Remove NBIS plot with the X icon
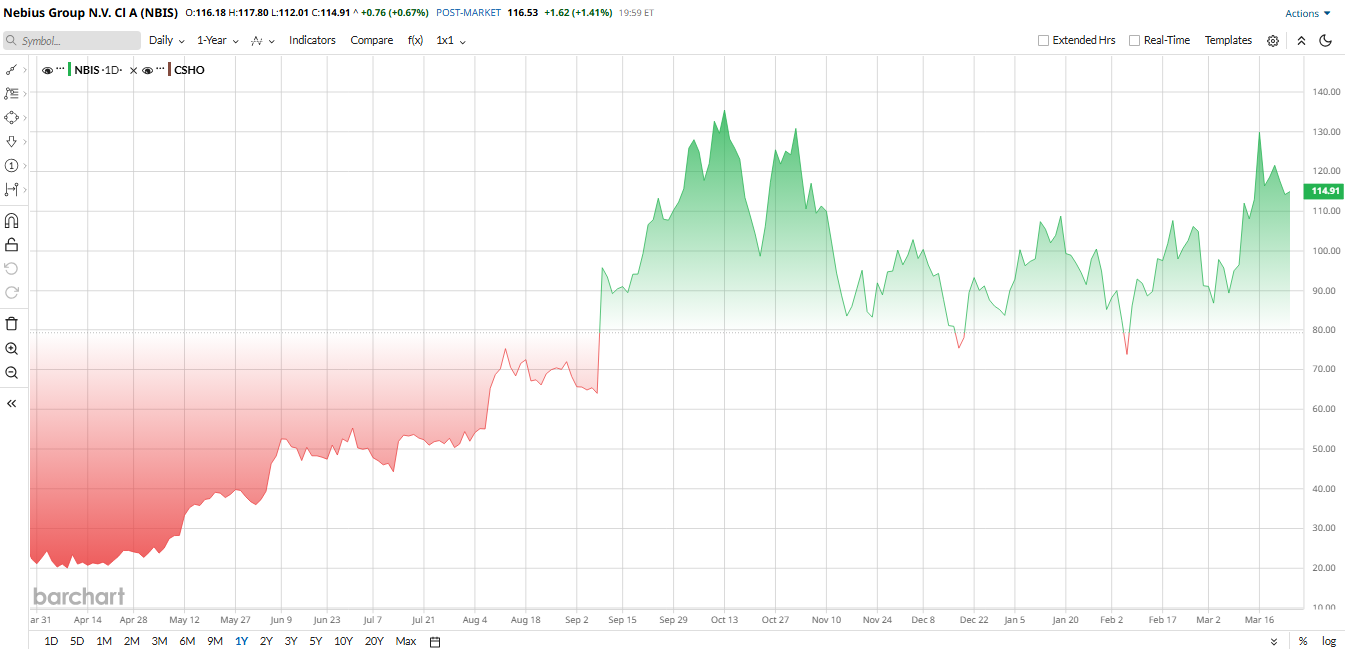1345x649 pixels. point(133,71)
